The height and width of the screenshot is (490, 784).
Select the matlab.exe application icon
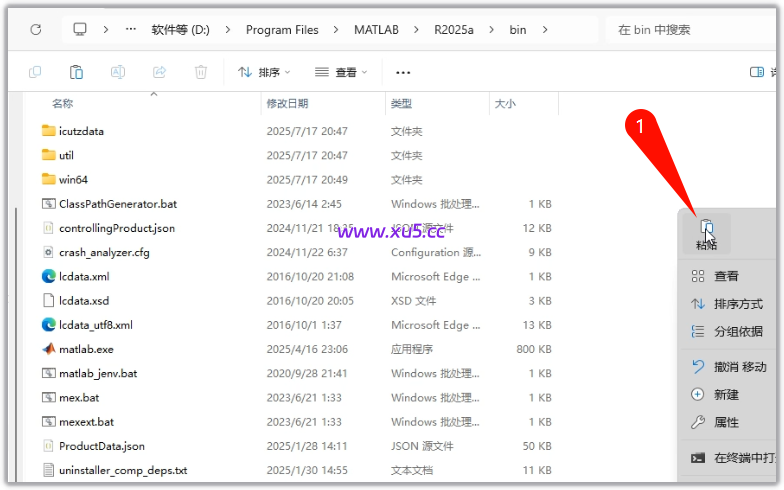point(49,349)
